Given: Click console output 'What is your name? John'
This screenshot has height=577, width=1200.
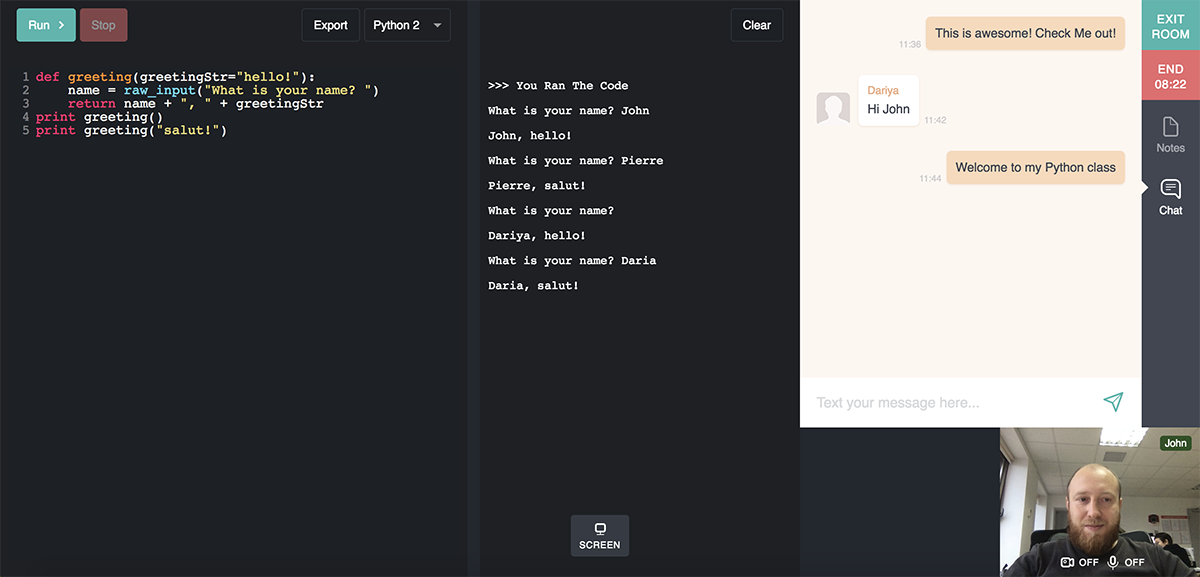Looking at the screenshot, I should (568, 111).
